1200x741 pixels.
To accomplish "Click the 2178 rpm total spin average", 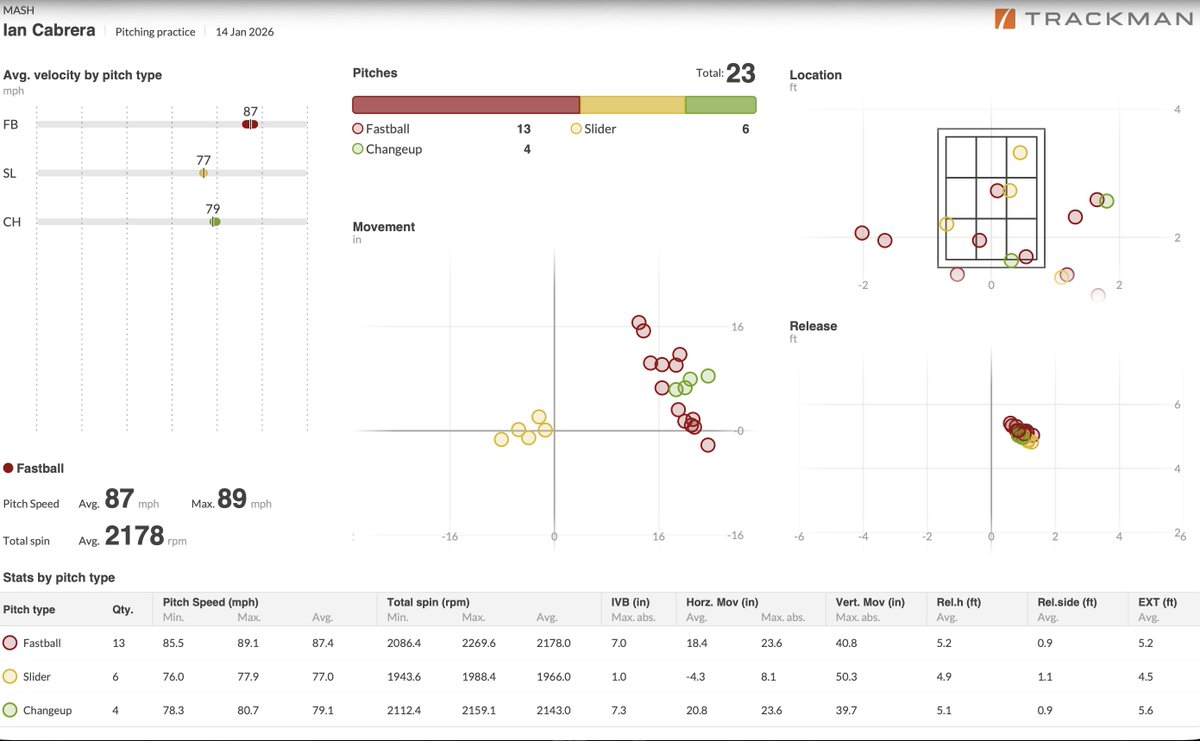I will [x=133, y=536].
